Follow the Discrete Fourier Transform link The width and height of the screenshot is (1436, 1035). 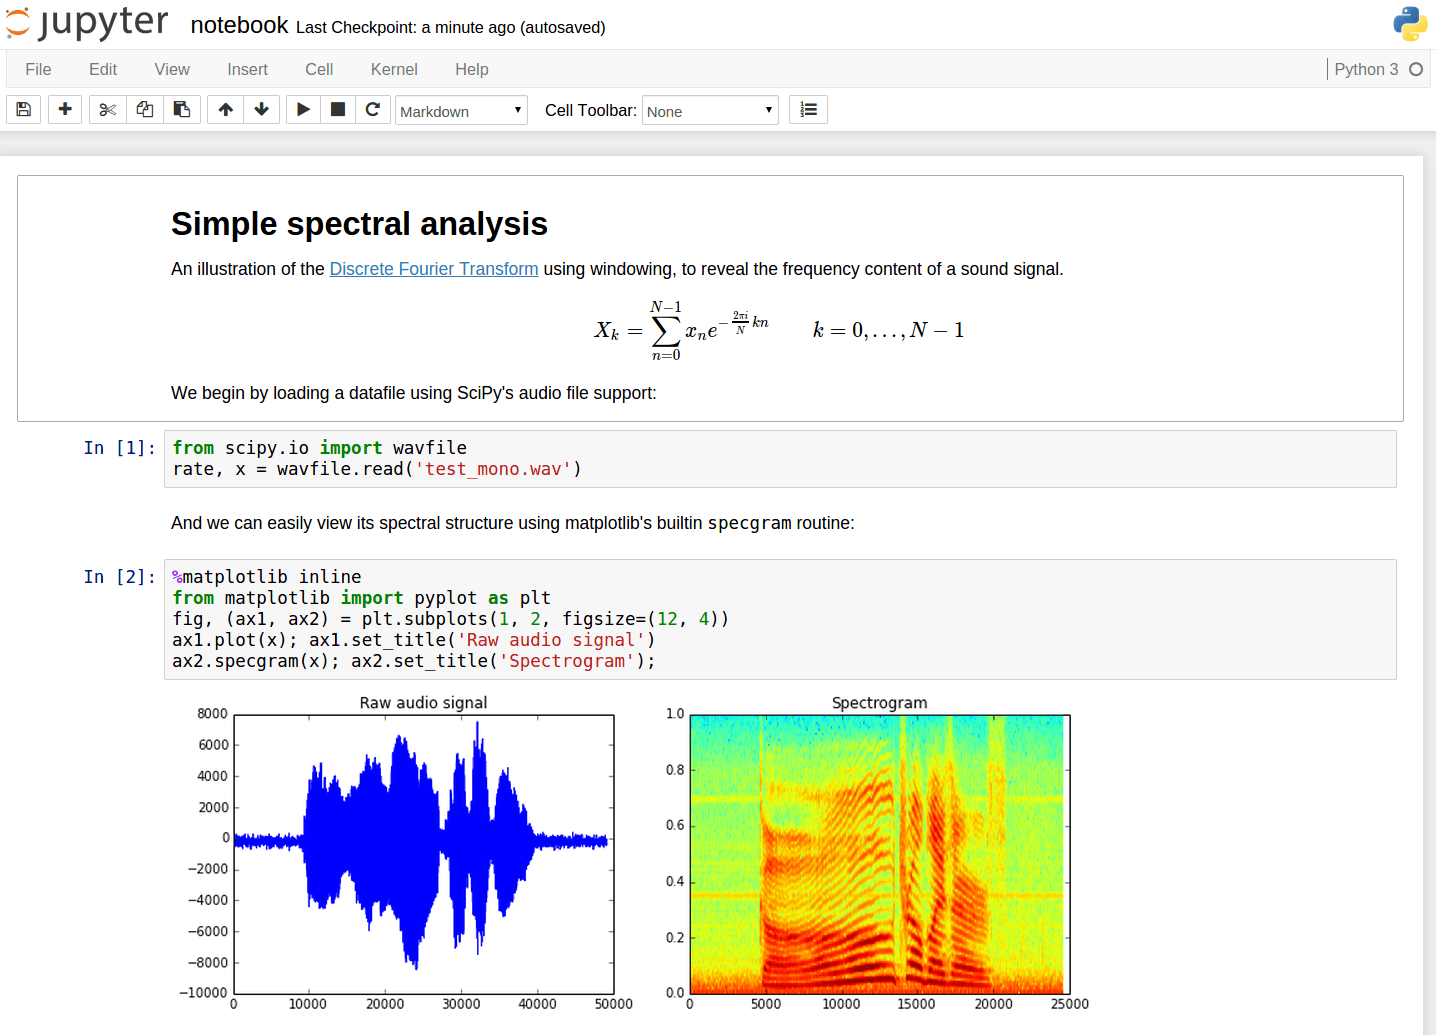click(x=434, y=269)
